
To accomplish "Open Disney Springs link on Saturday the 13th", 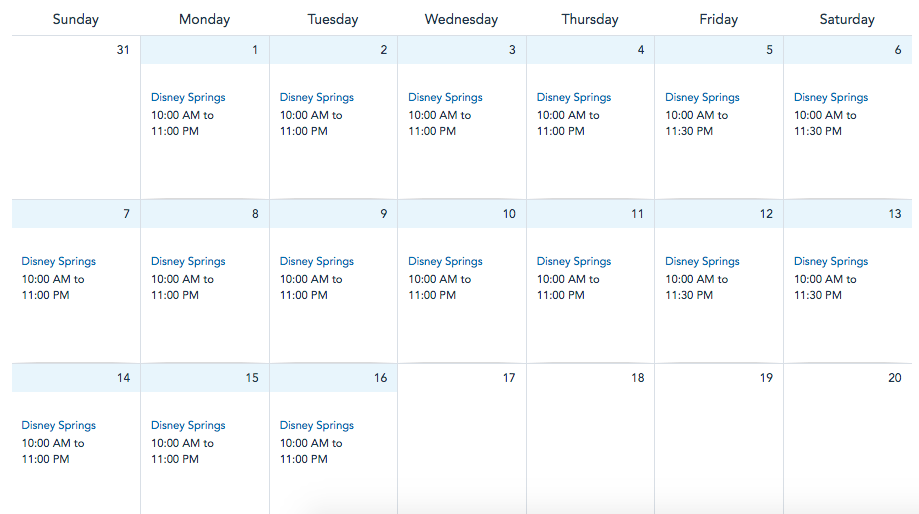I will (x=831, y=261).
